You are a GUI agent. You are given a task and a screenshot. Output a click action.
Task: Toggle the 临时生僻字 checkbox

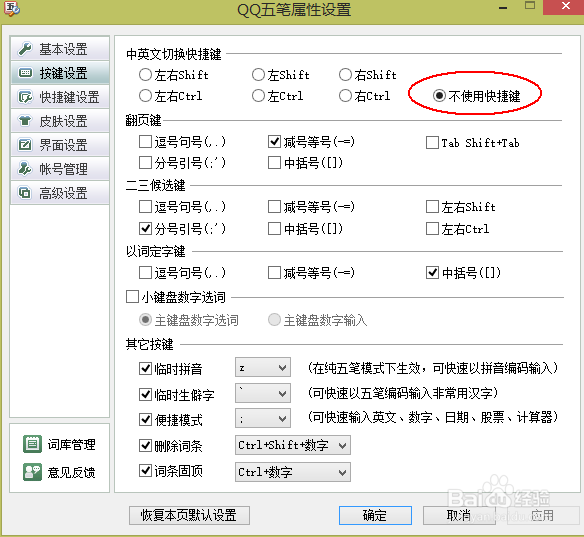(x=145, y=394)
